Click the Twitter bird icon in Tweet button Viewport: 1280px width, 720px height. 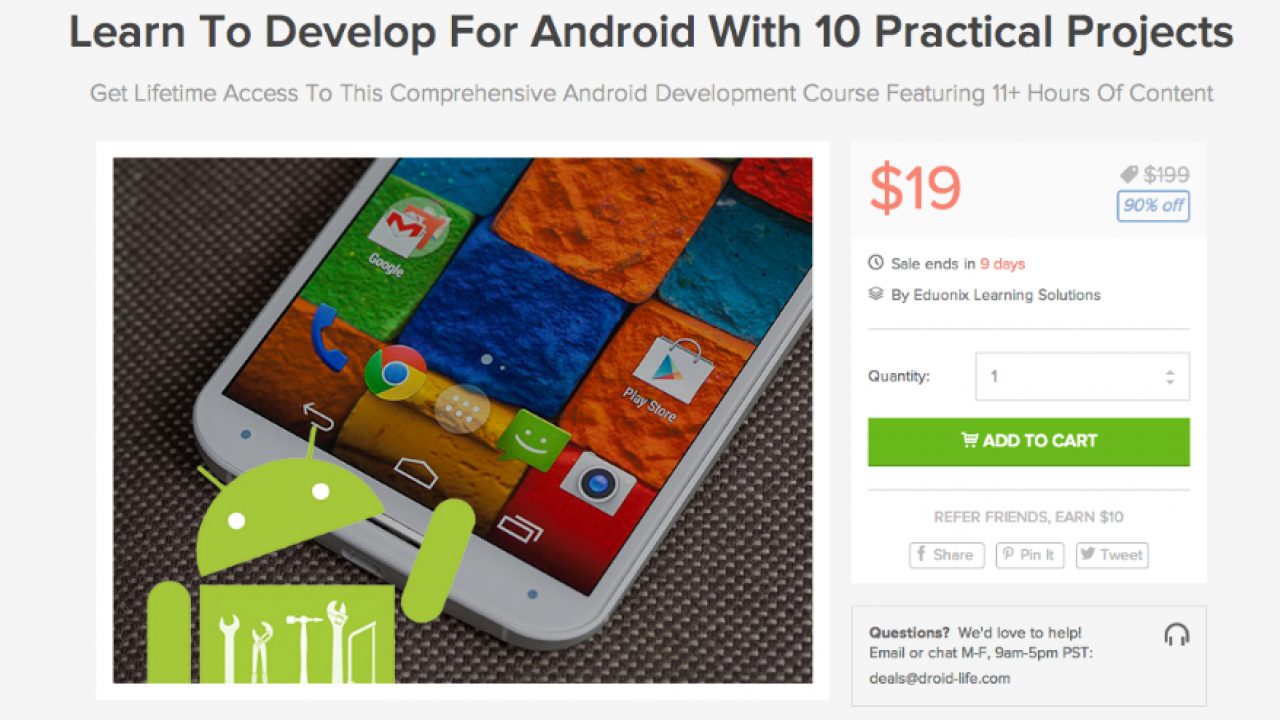[x=1089, y=555]
